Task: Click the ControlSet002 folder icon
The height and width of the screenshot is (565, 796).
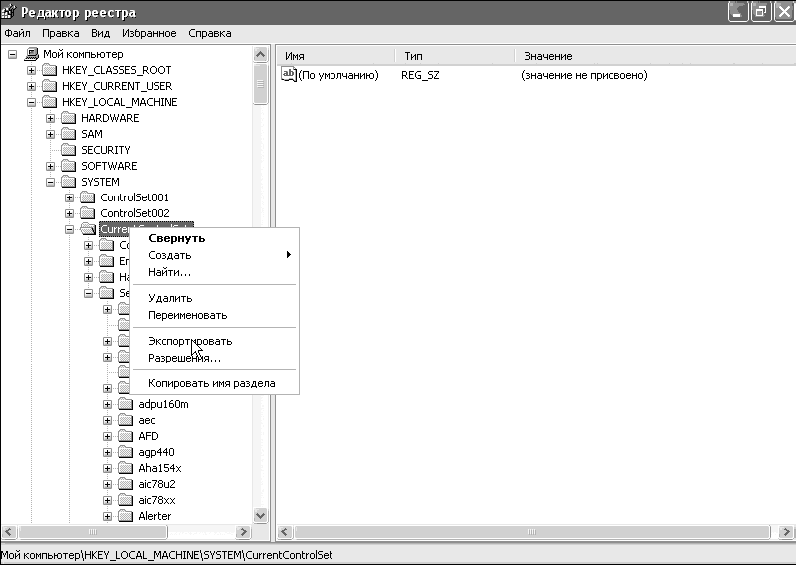Action: tap(88, 213)
